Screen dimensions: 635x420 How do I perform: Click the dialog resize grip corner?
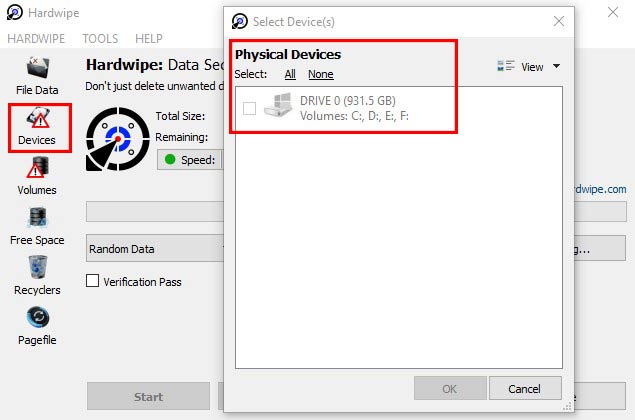point(568,407)
